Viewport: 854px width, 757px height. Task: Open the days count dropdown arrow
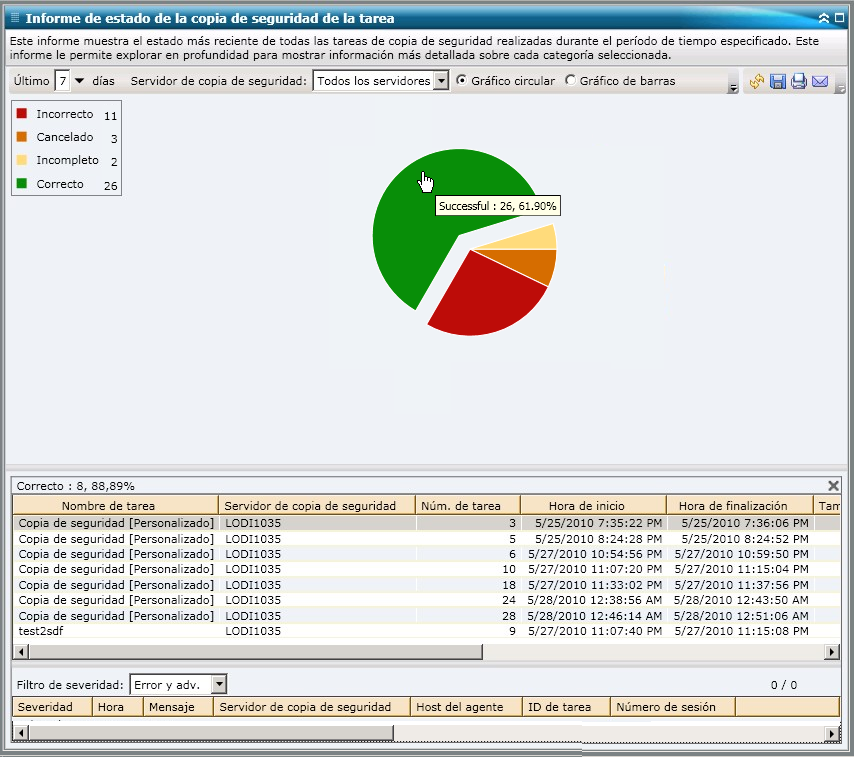click(80, 80)
